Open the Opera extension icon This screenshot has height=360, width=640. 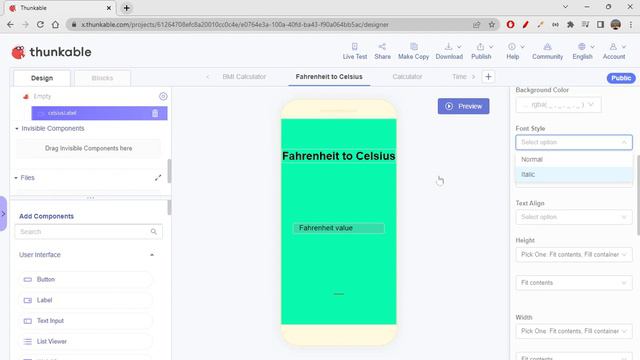click(510, 24)
